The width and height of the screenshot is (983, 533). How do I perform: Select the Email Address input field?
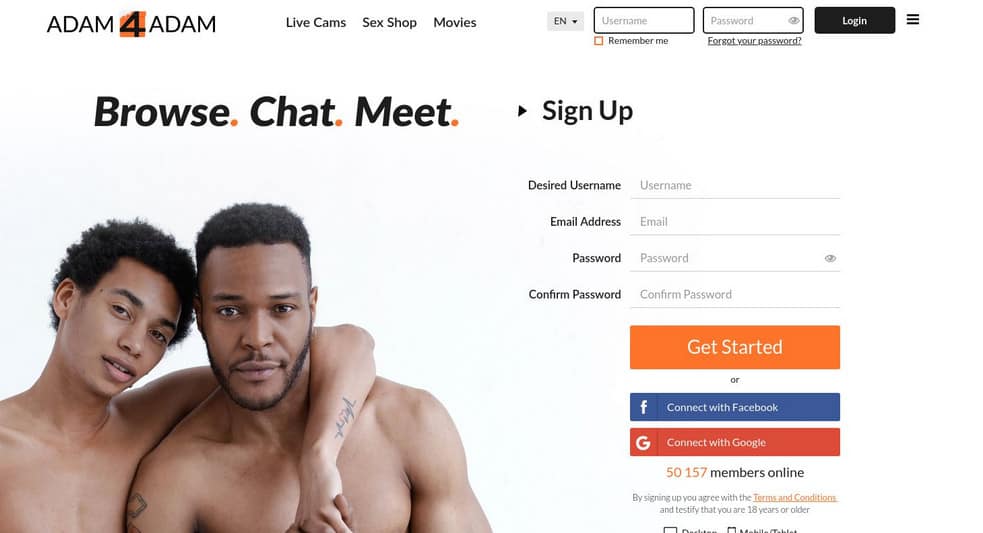coord(735,221)
